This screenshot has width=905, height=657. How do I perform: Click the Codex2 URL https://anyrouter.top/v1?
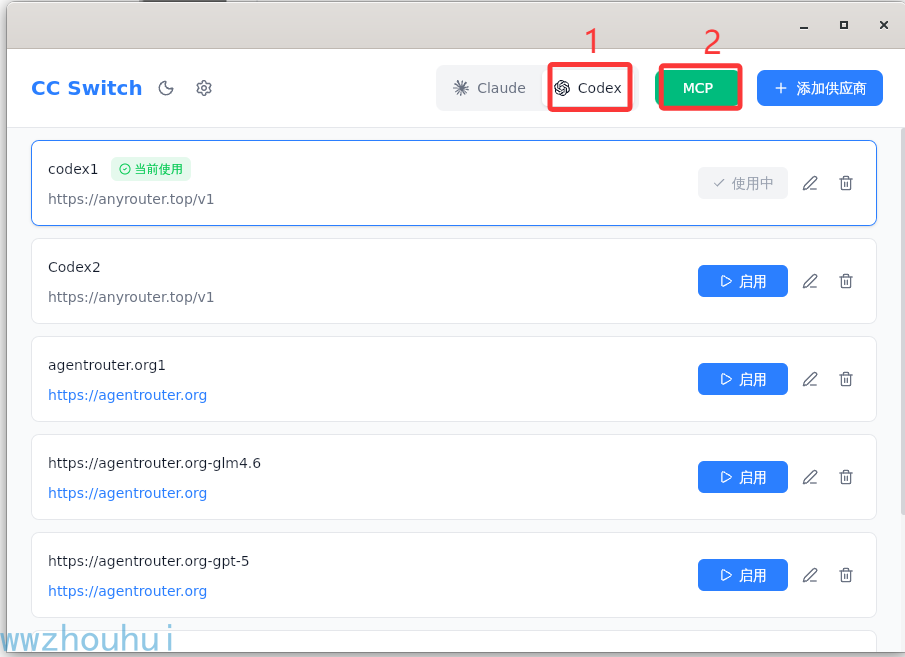(131, 297)
